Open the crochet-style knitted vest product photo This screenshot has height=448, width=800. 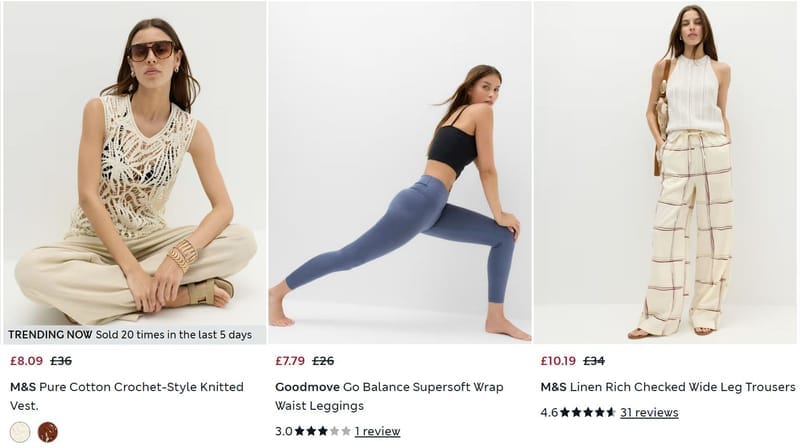[x=135, y=163]
